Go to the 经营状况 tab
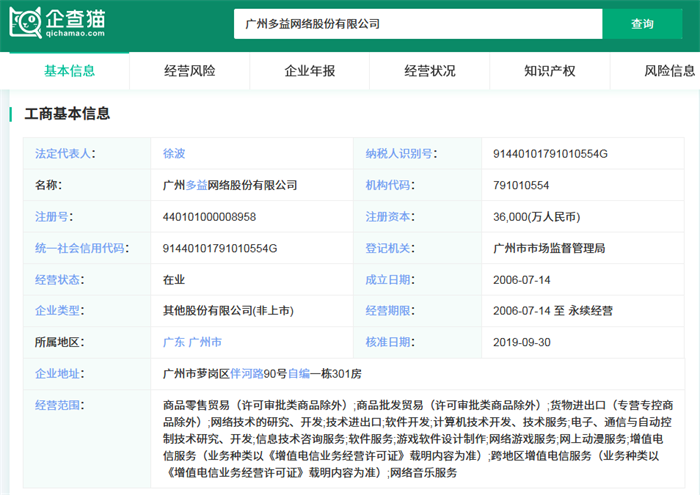700x495 pixels. (x=430, y=71)
